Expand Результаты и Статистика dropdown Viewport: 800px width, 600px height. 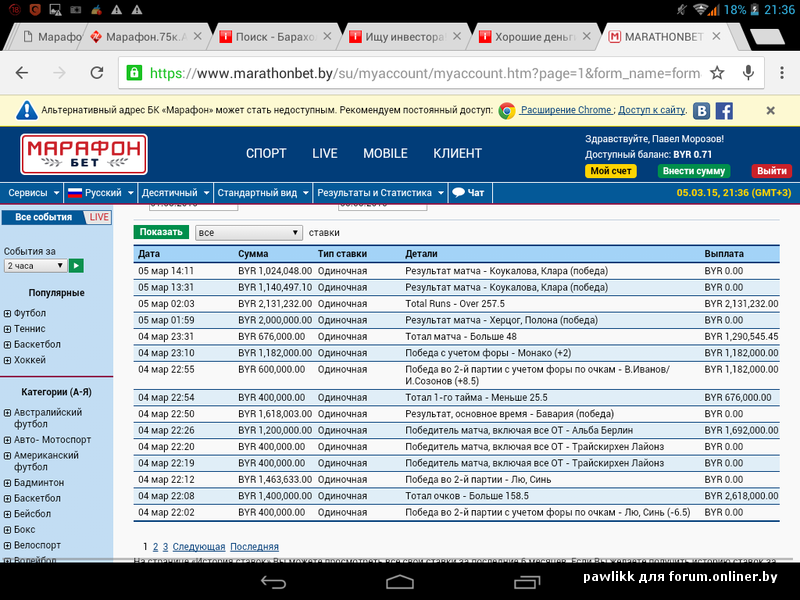[380, 193]
